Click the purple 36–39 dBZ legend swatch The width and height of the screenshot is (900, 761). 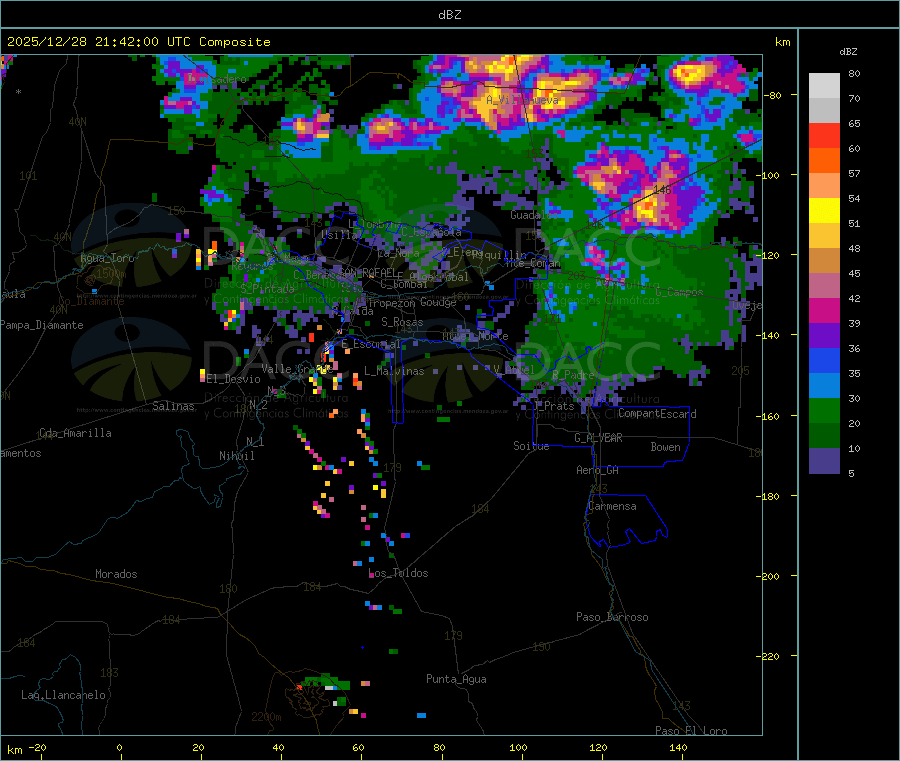(x=824, y=336)
